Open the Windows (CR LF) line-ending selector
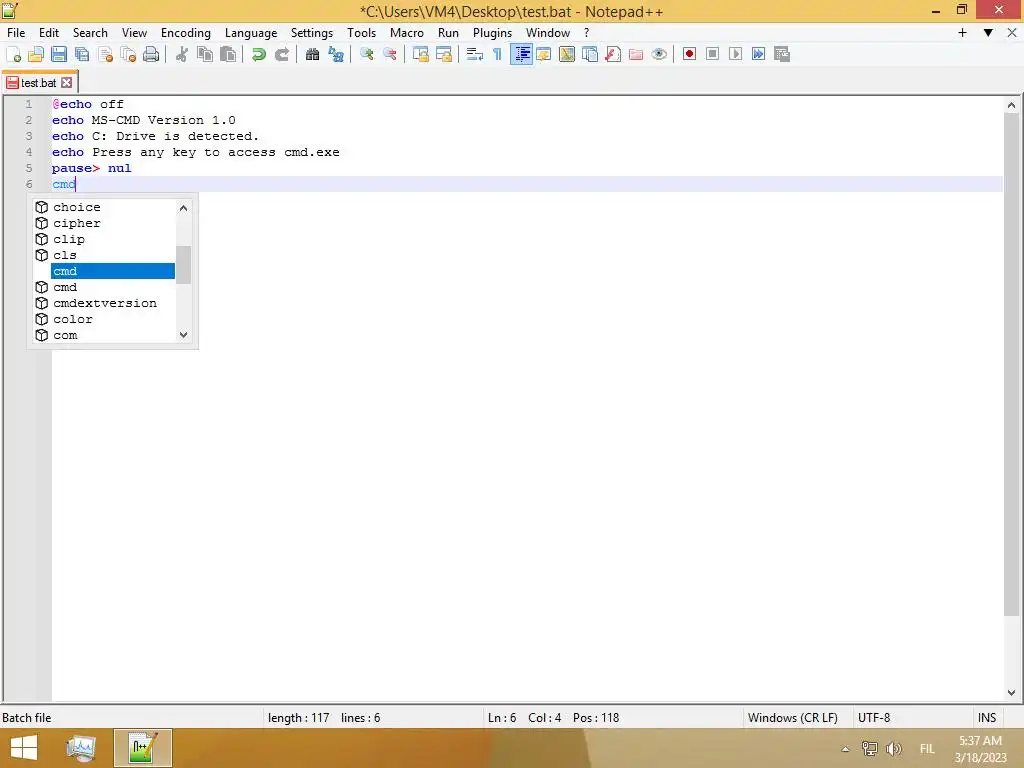This screenshot has height=768, width=1024. coord(792,717)
